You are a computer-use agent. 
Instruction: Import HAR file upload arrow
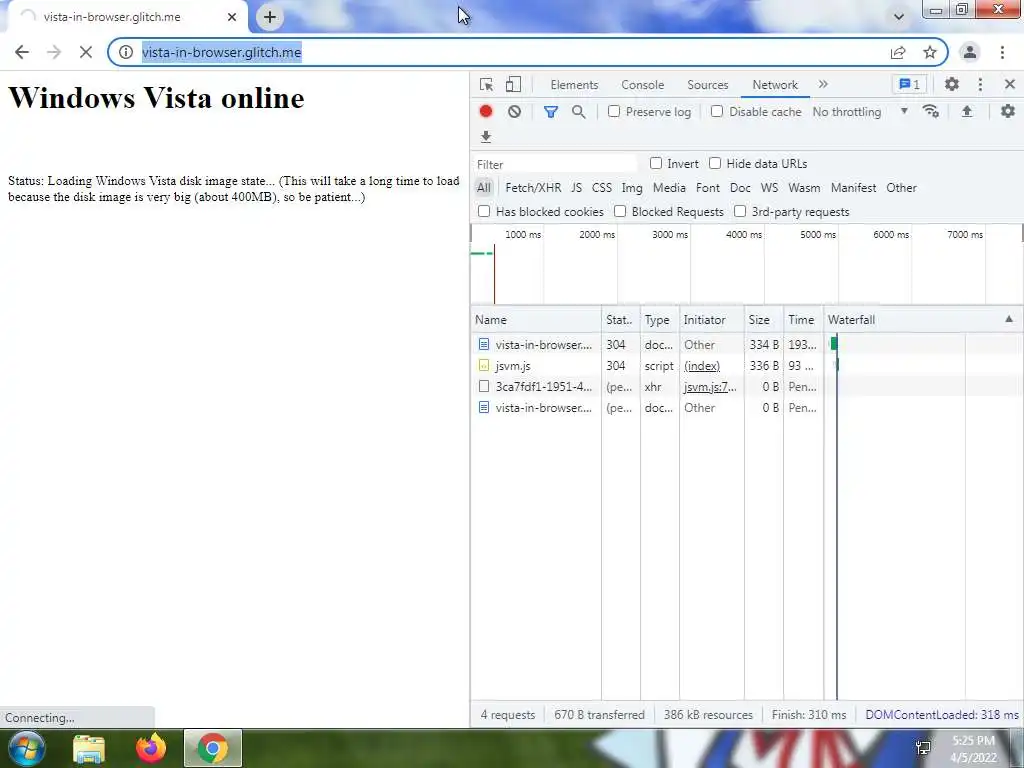pyautogui.click(x=967, y=112)
